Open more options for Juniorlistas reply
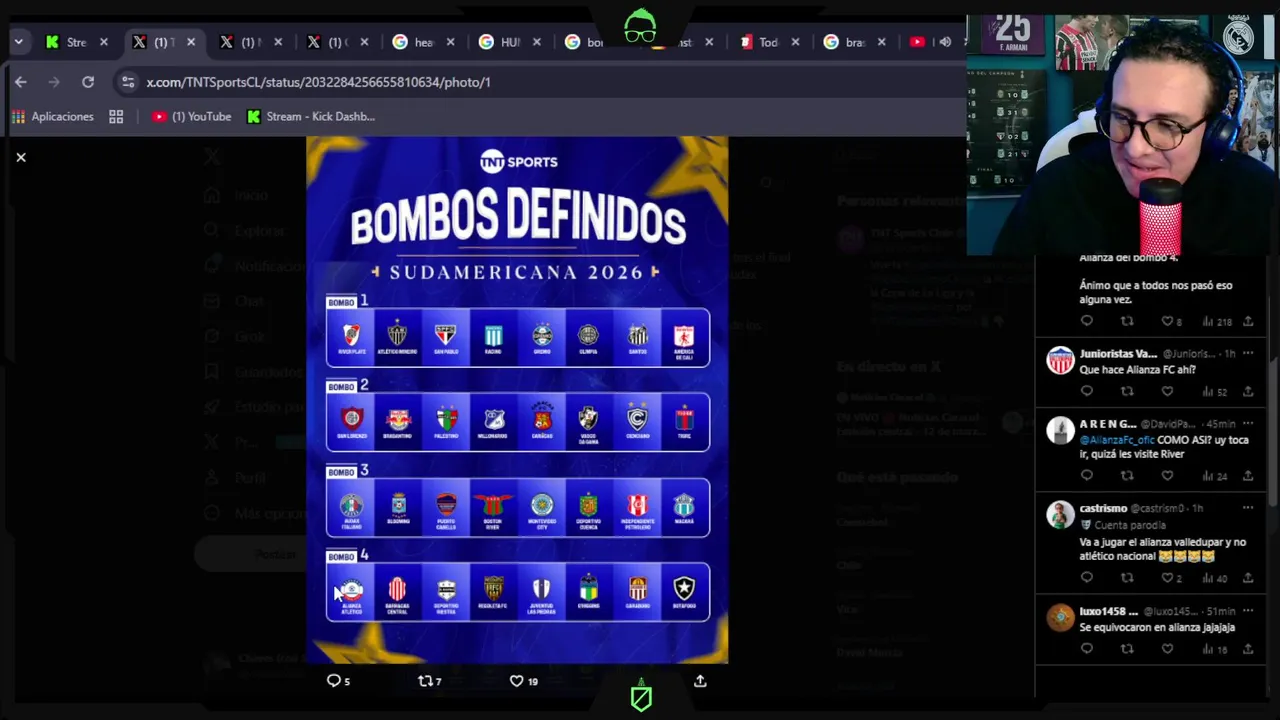Viewport: 1280px width, 720px height. (x=1247, y=353)
